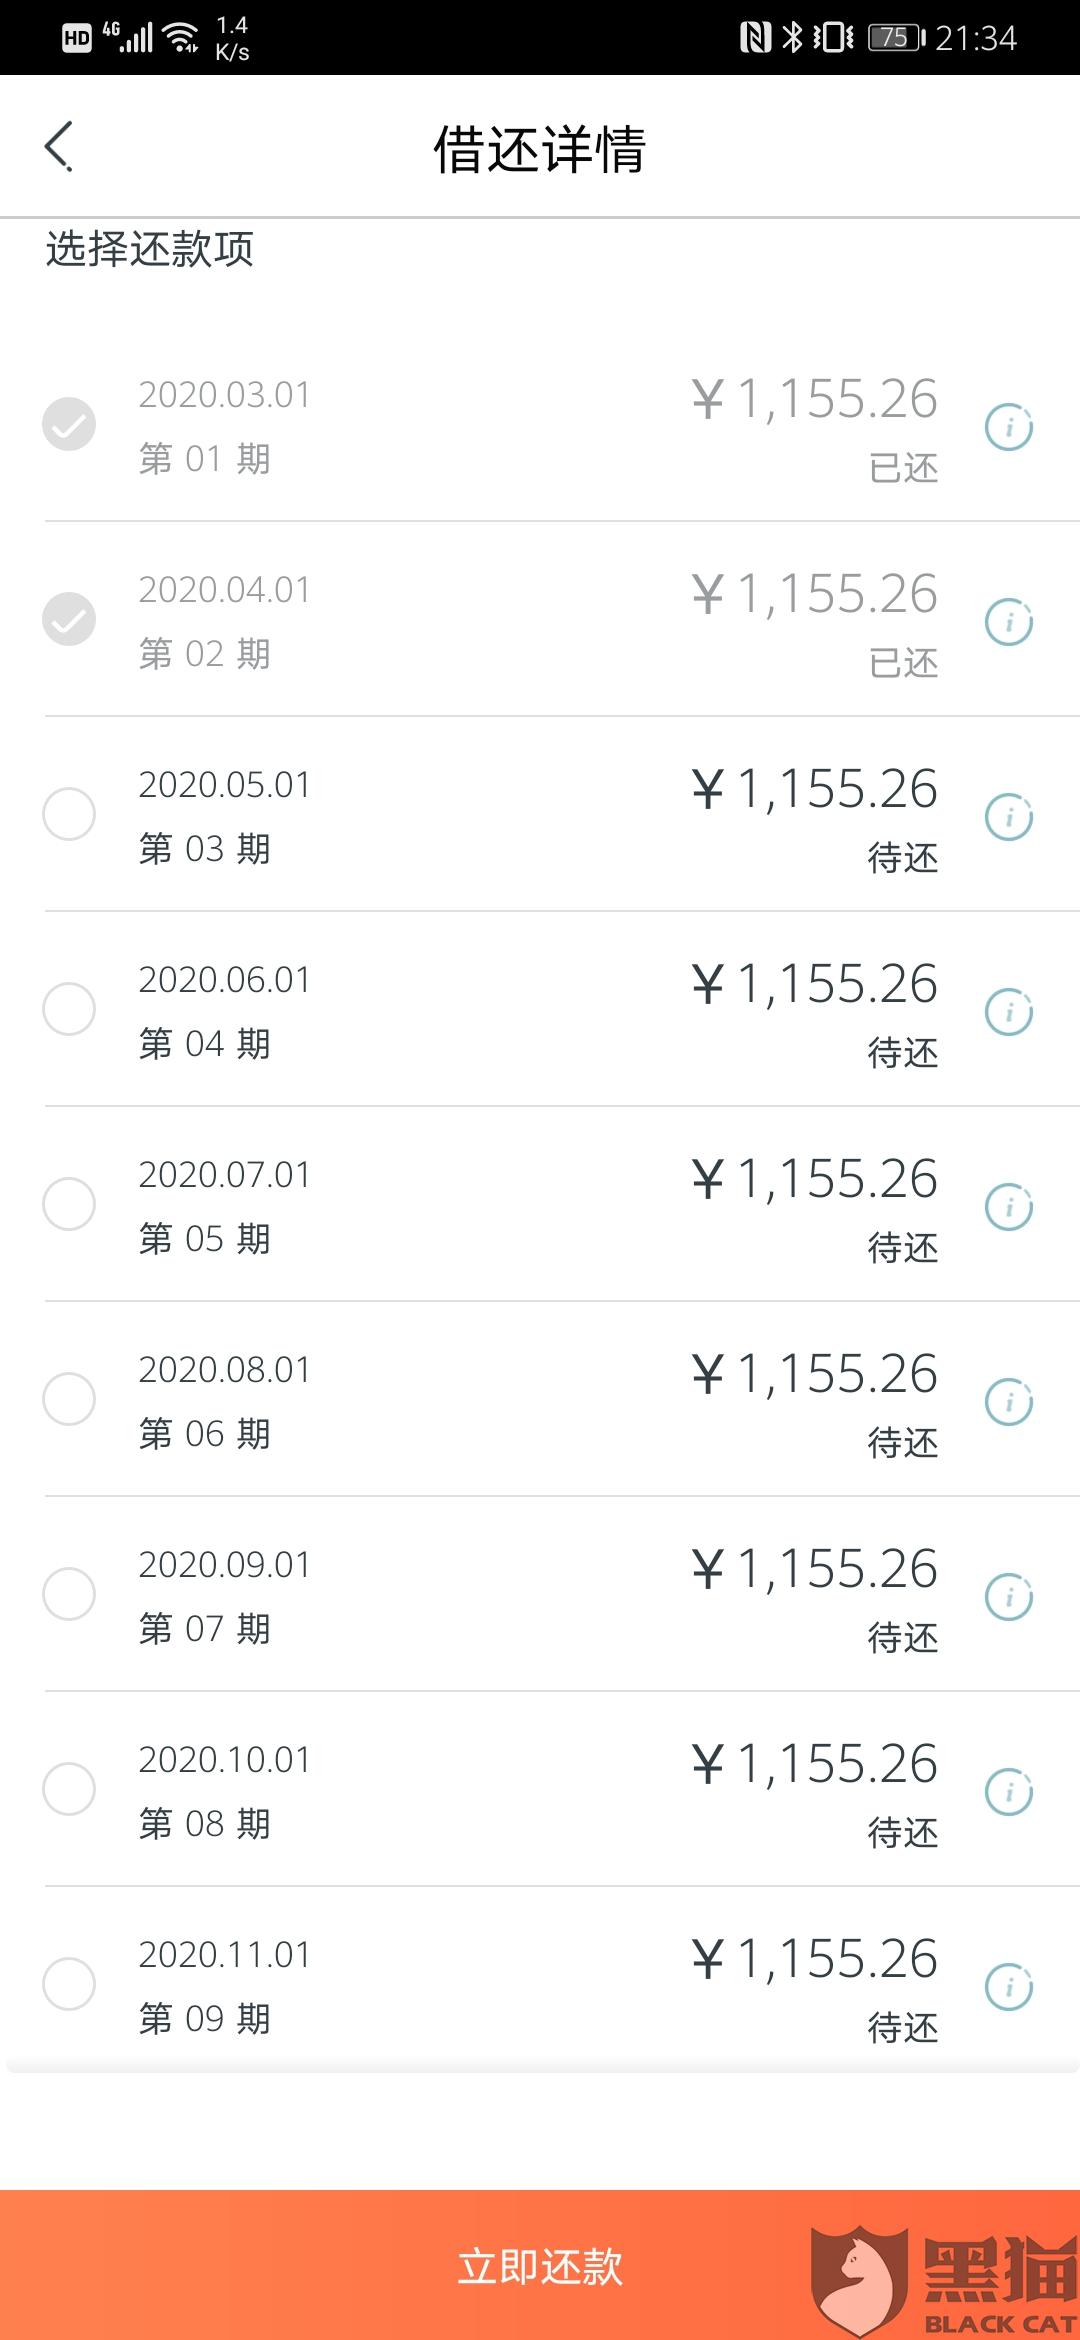Tap the paid 2020.03.01 checkmark
The height and width of the screenshot is (2340, 1080).
(69, 424)
